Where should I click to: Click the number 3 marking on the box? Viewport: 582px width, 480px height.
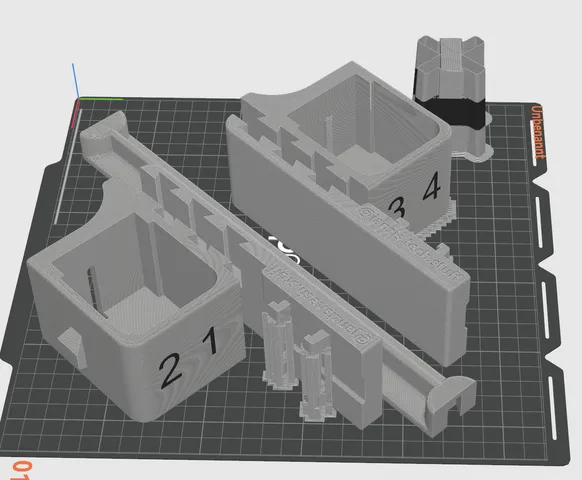point(397,209)
